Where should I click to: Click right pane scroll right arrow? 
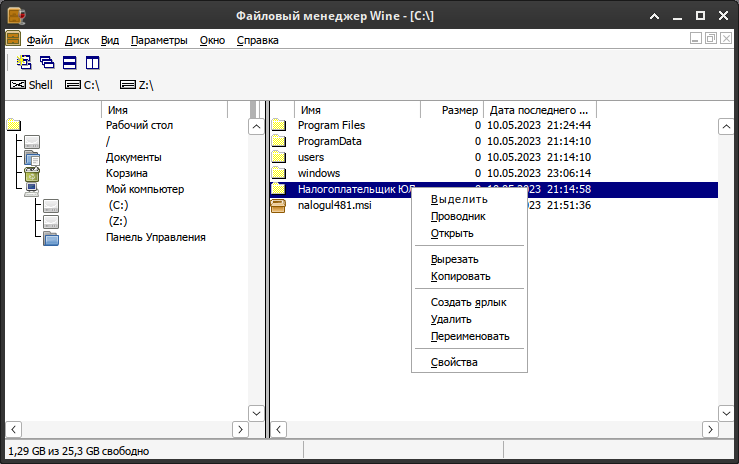click(x=710, y=429)
